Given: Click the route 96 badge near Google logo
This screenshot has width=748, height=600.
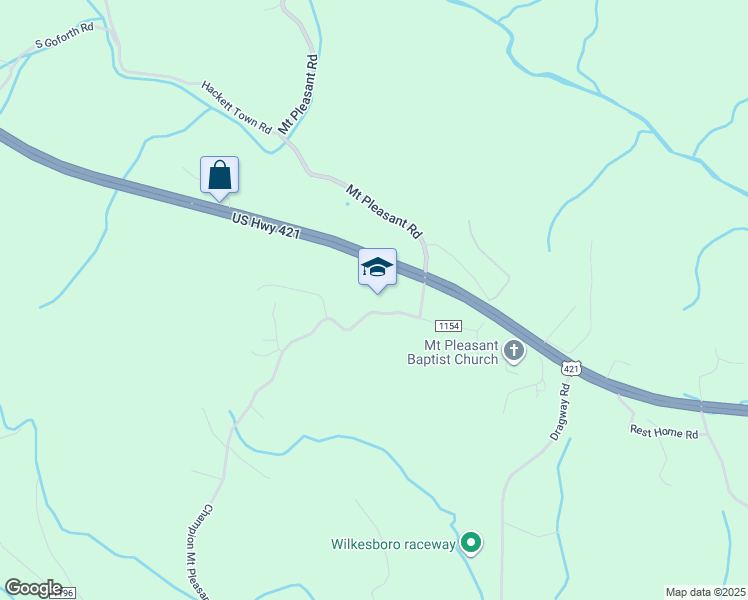Looking at the screenshot, I should click(x=66, y=593).
